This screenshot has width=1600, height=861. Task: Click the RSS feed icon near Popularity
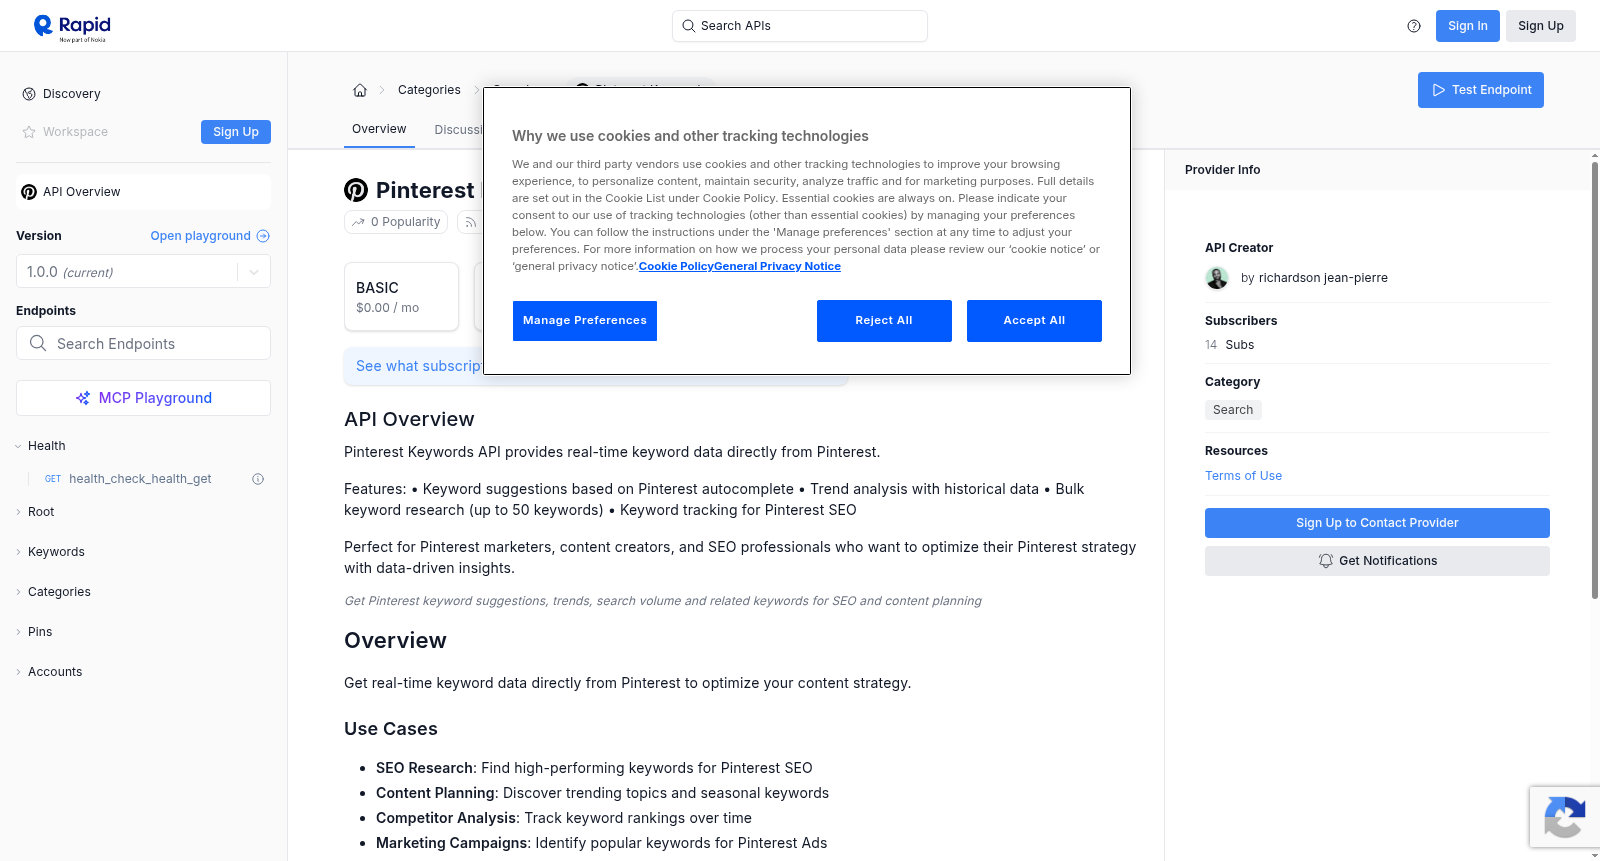pos(470,222)
